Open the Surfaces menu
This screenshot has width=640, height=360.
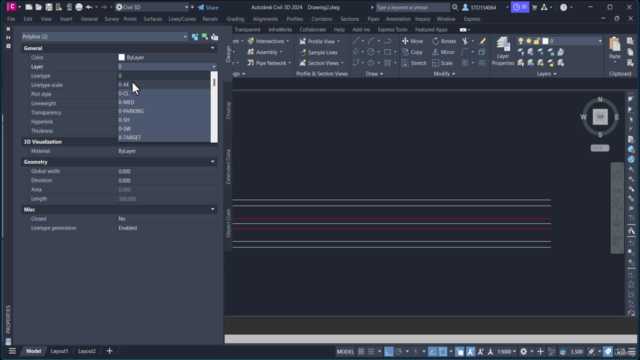152,19
